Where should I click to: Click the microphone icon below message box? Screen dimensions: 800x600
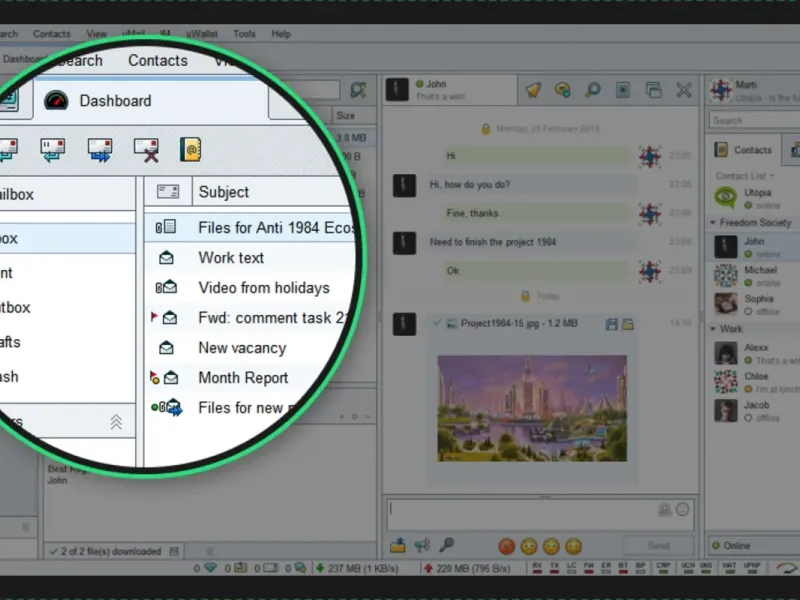tap(446, 545)
